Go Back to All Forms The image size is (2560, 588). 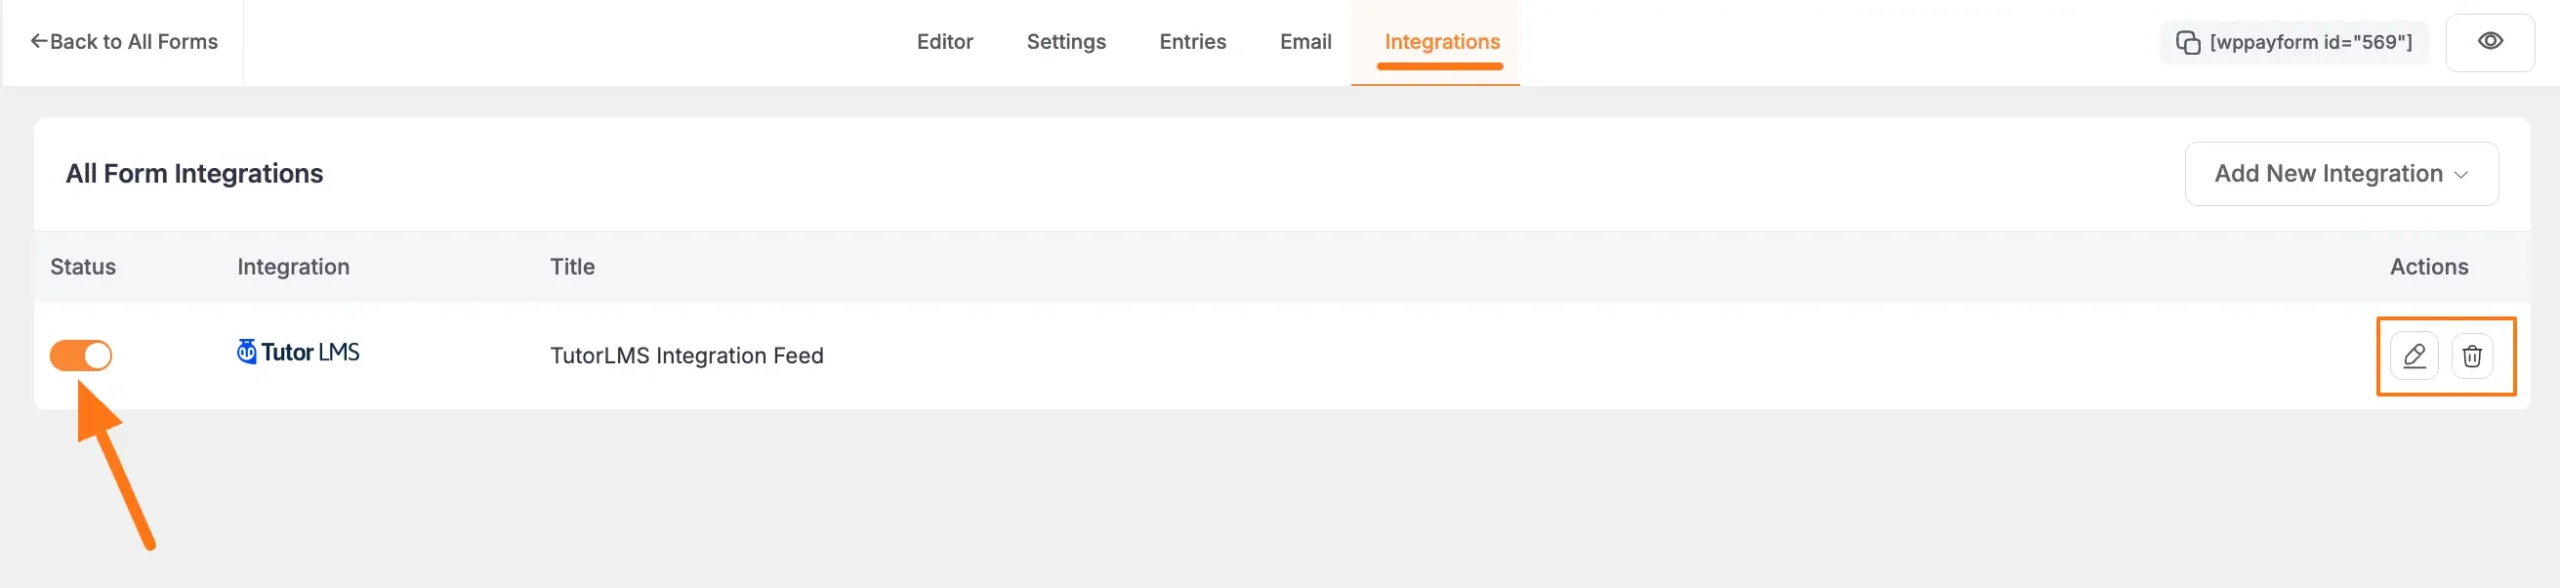122,42
